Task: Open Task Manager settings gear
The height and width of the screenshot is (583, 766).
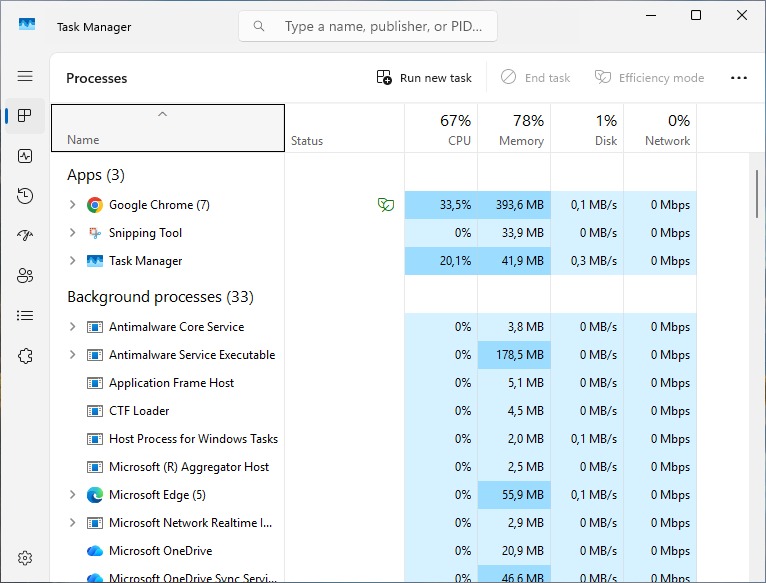Action: [25, 558]
